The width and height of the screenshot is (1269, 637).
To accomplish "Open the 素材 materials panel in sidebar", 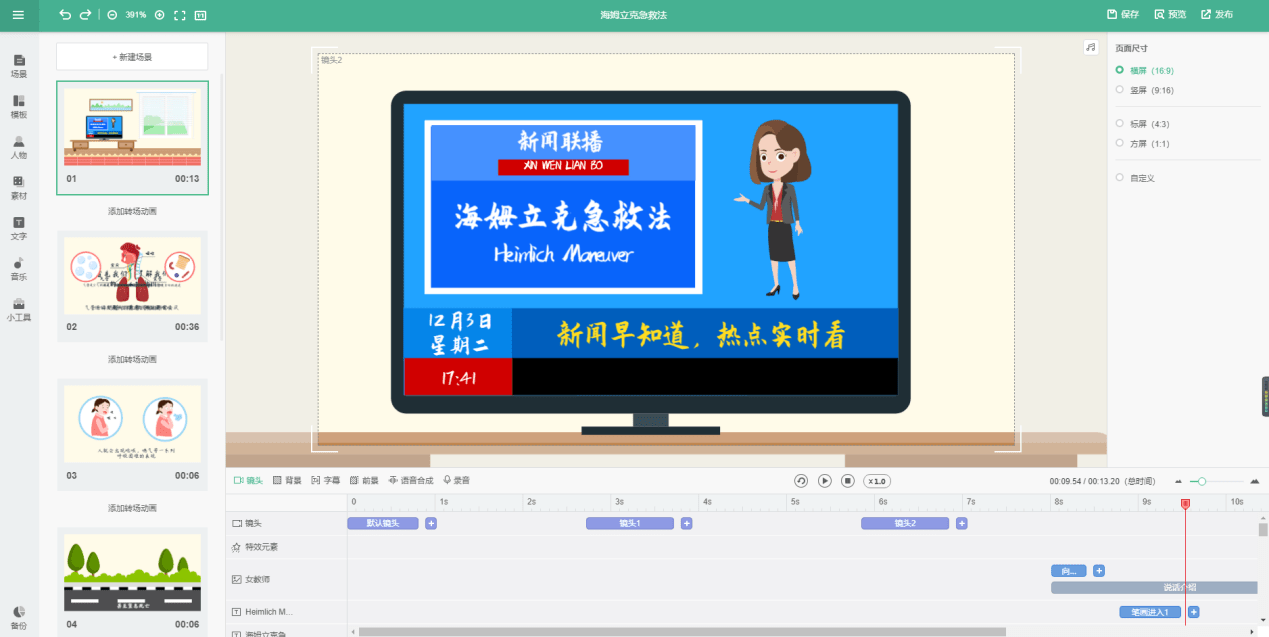I will coord(19,188).
